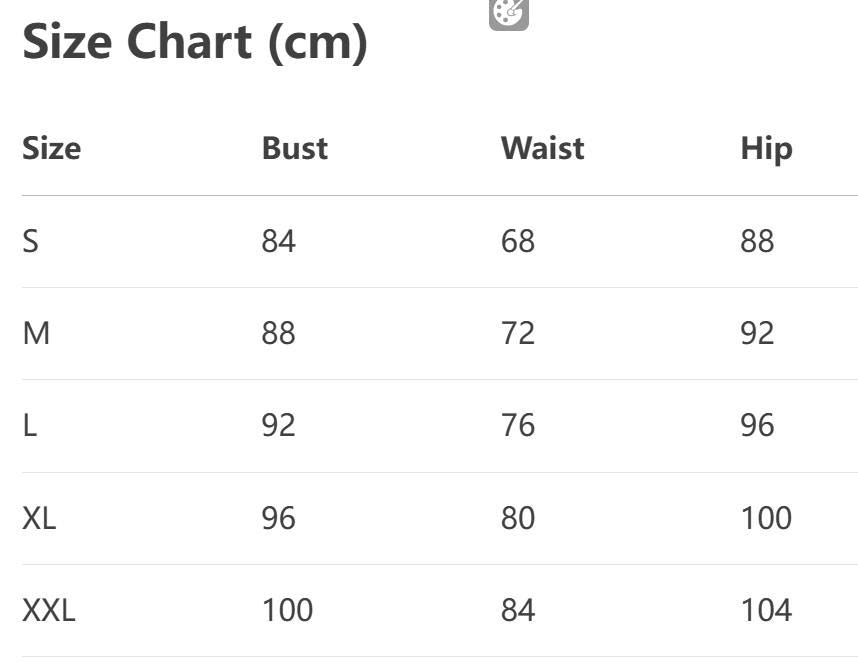Viewport: 858px width, 663px height.
Task: Click the L size row label
Action: 30,425
